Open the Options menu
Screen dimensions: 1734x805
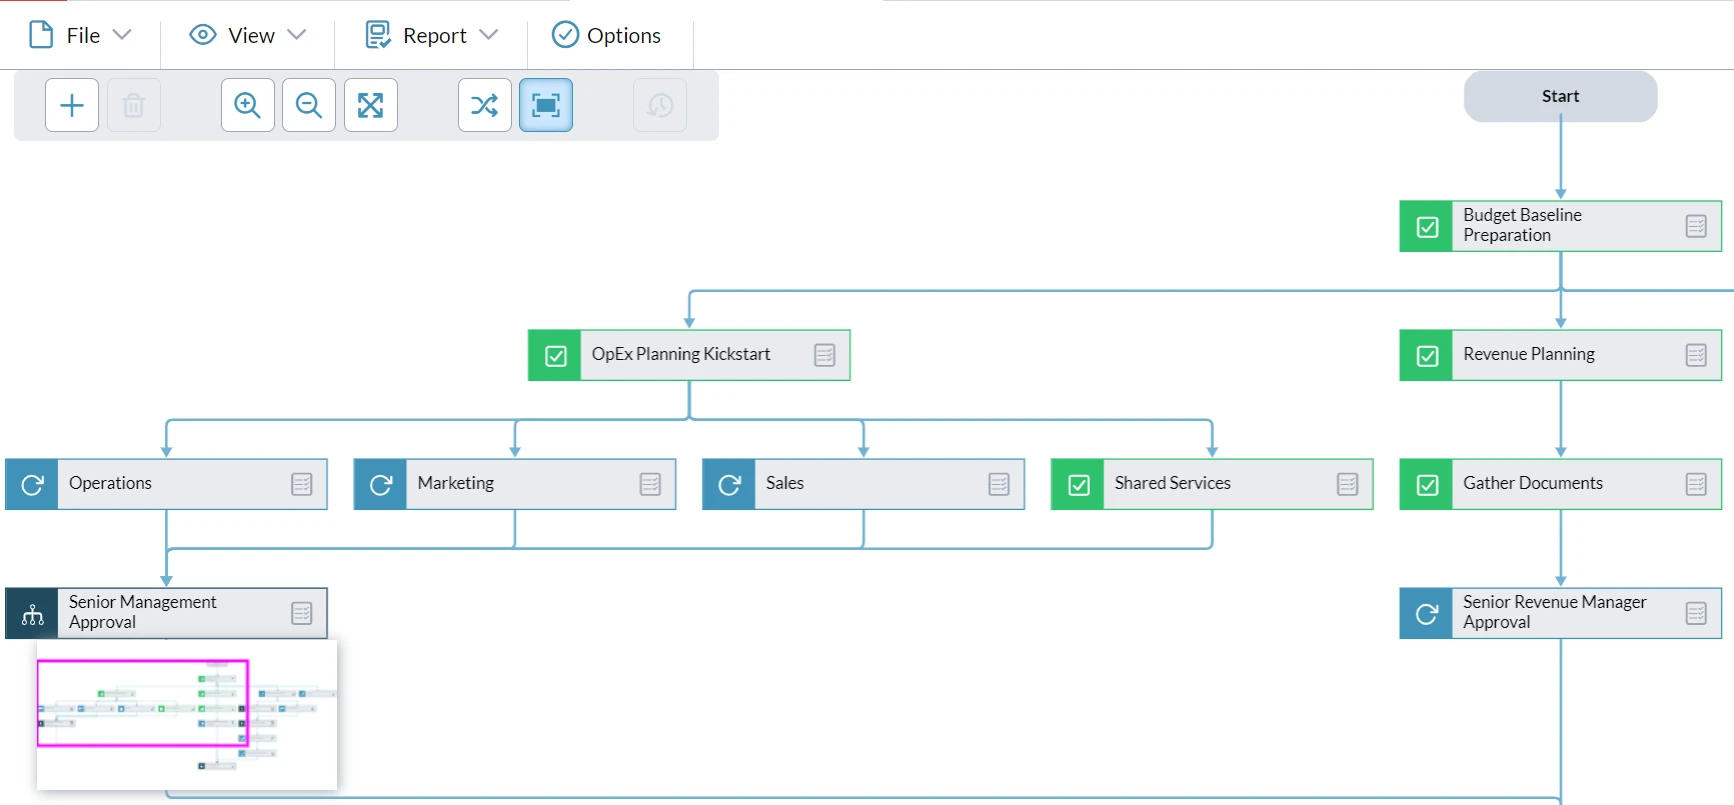tap(607, 35)
